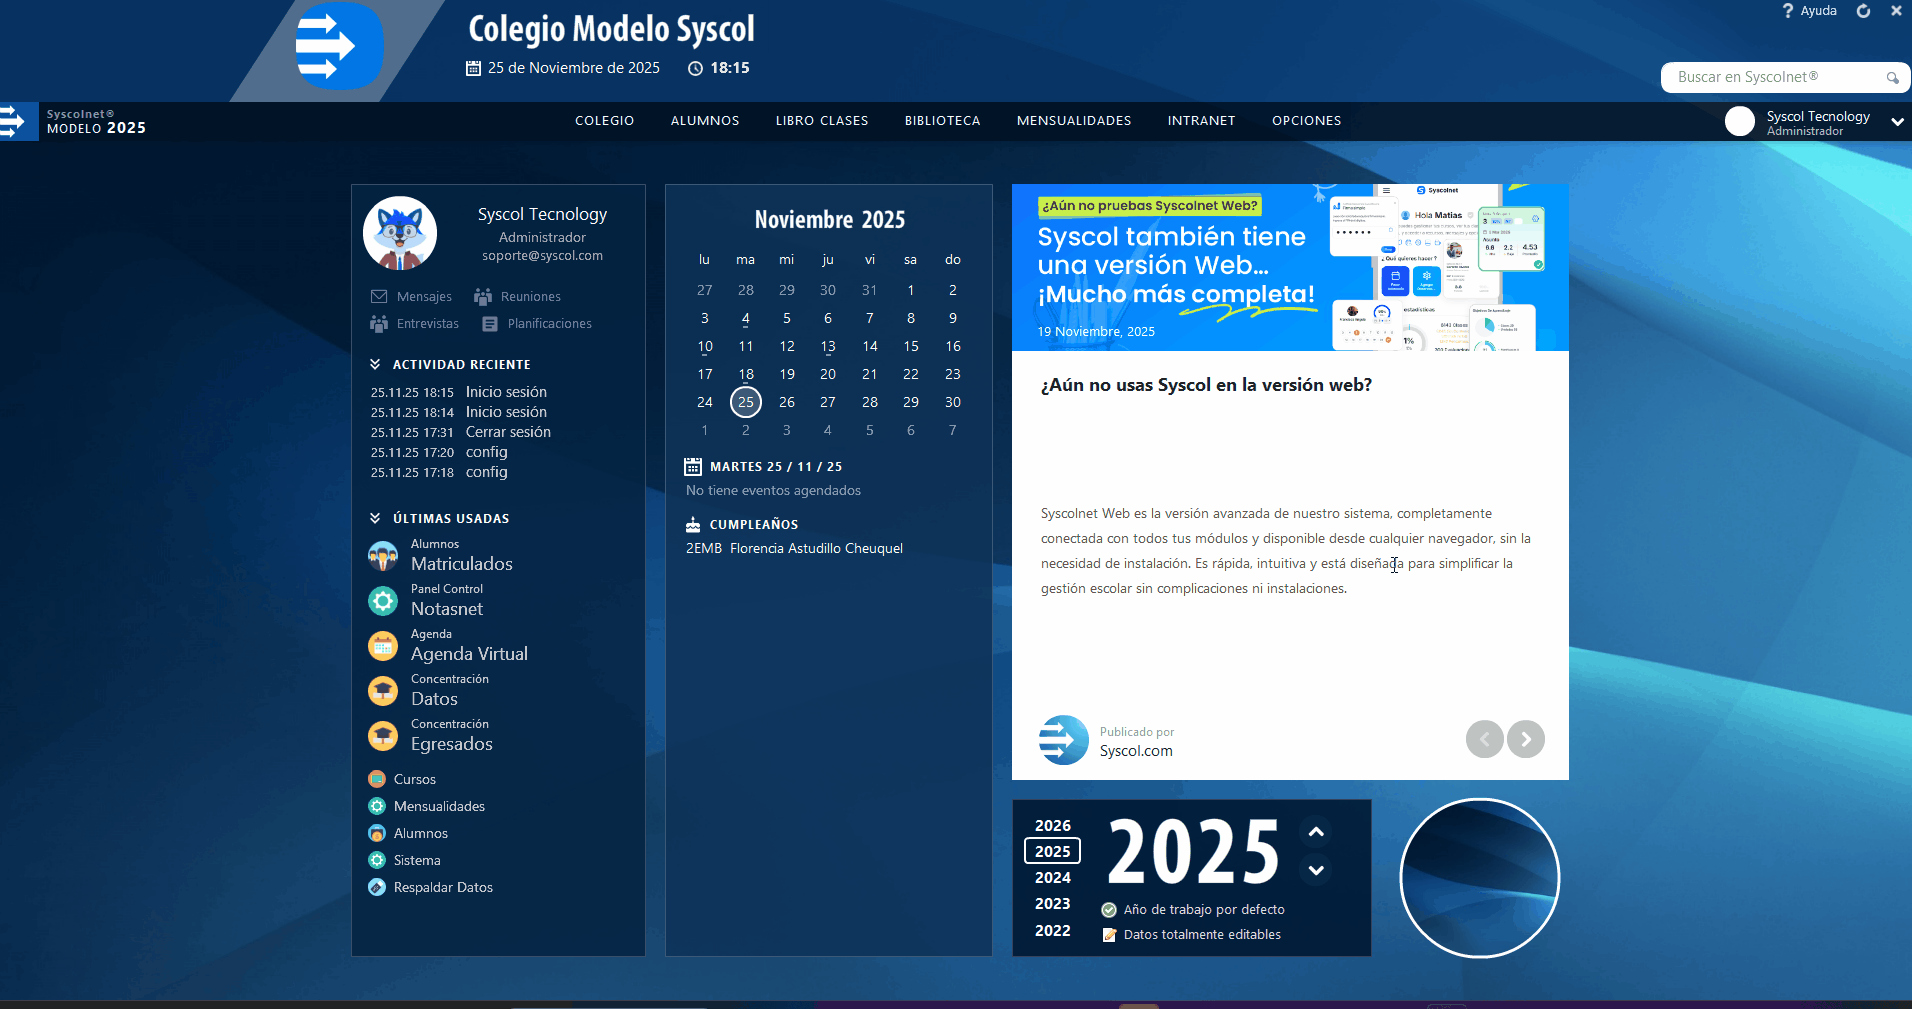Screen dimensions: 1912x1009
Task: Open the OPCIONES menu
Action: 1307,121
